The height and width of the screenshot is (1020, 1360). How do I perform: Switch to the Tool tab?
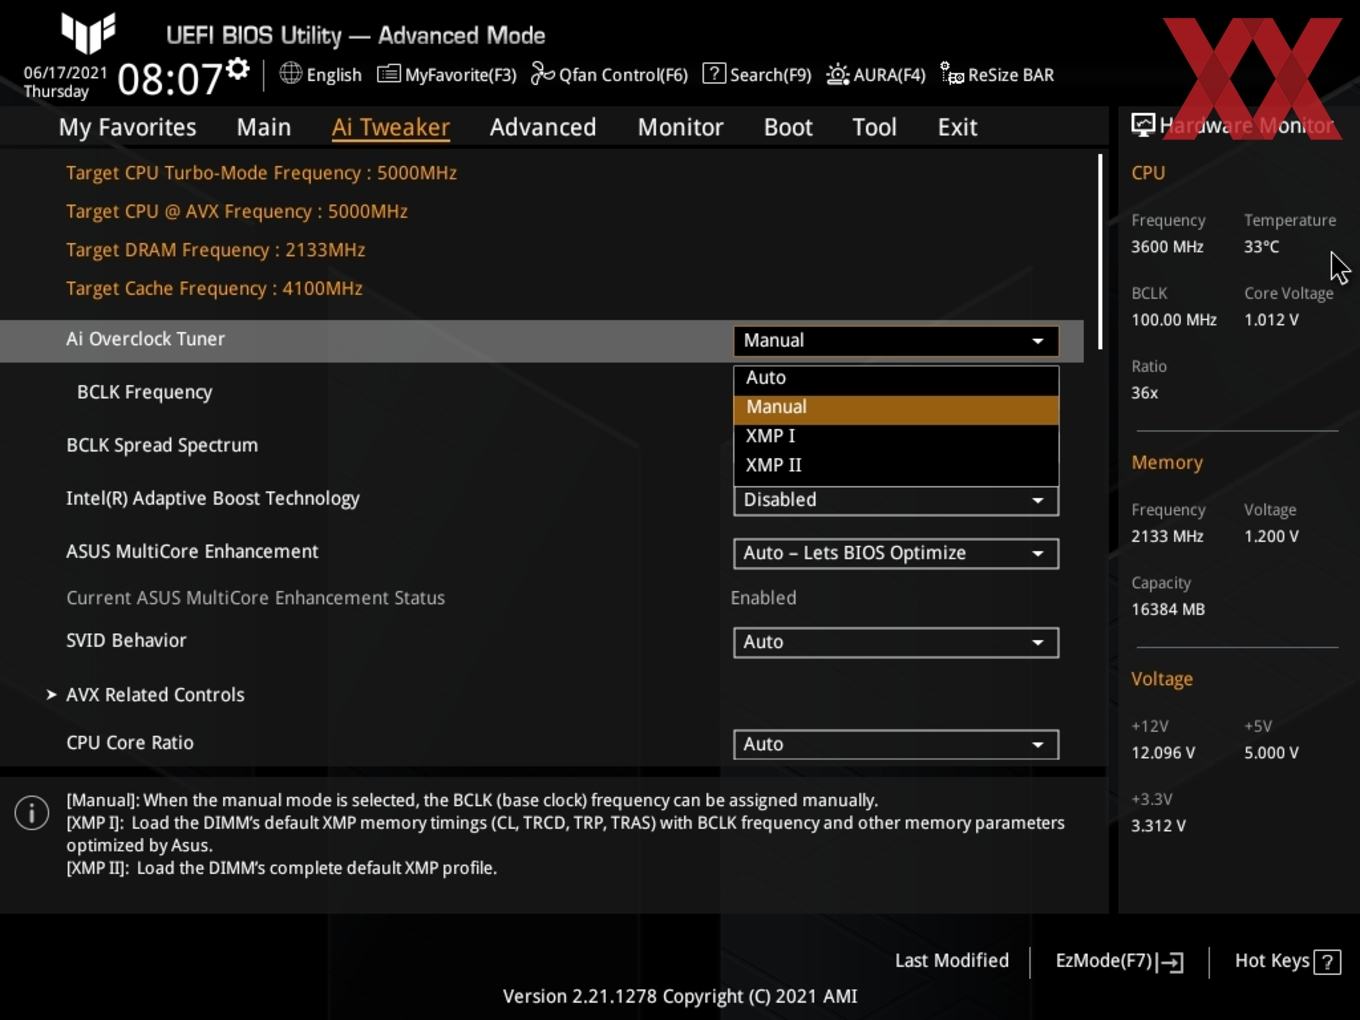874,127
